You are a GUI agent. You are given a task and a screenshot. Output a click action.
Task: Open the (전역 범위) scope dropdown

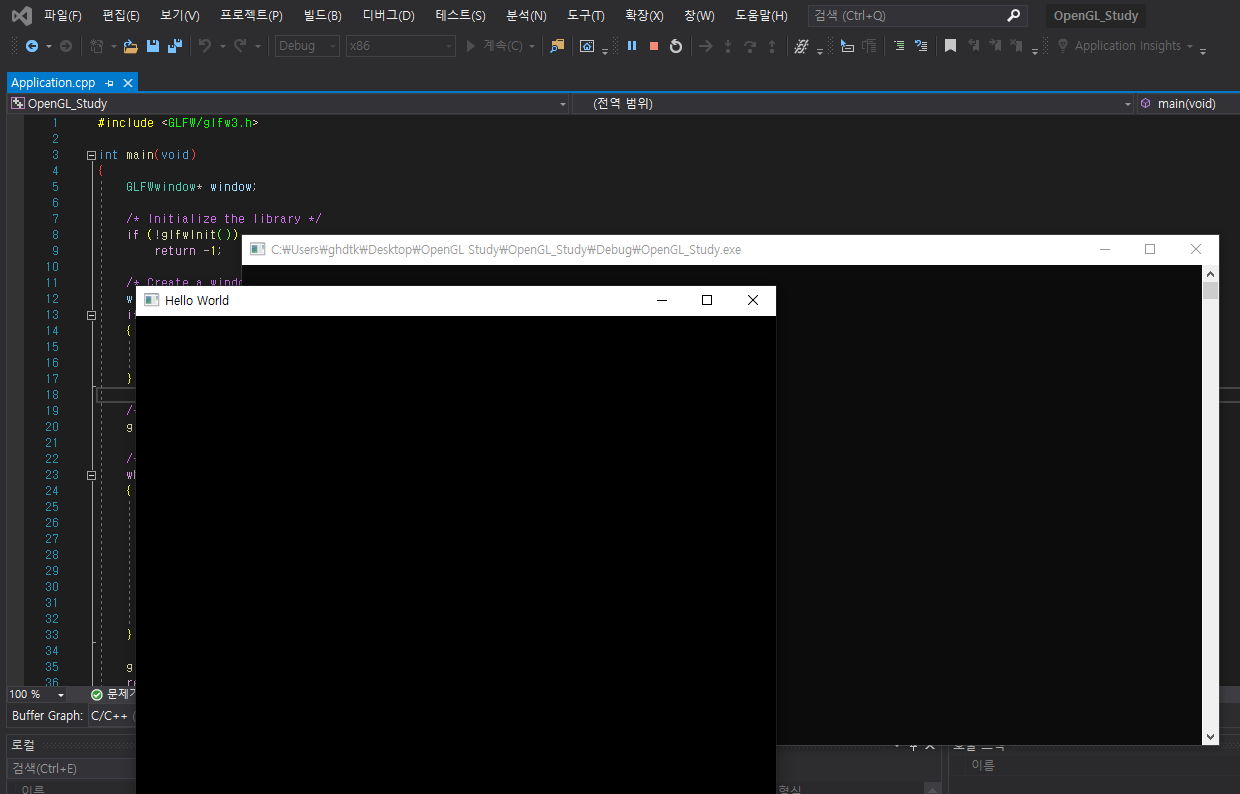[853, 104]
